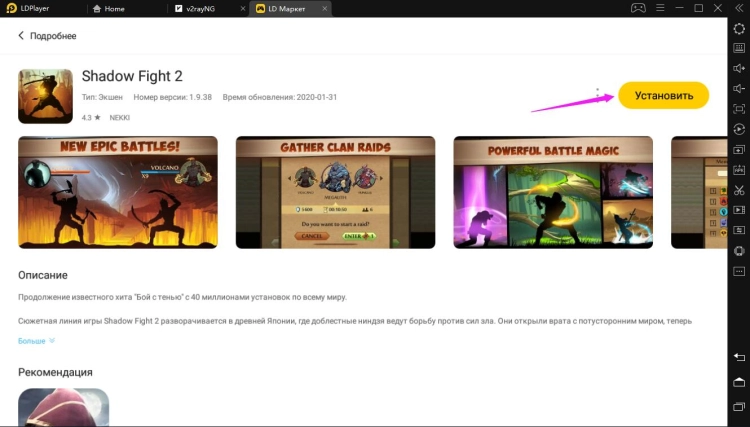Click the 4.3 star rating
This screenshot has height=427, width=750.
coord(91,118)
